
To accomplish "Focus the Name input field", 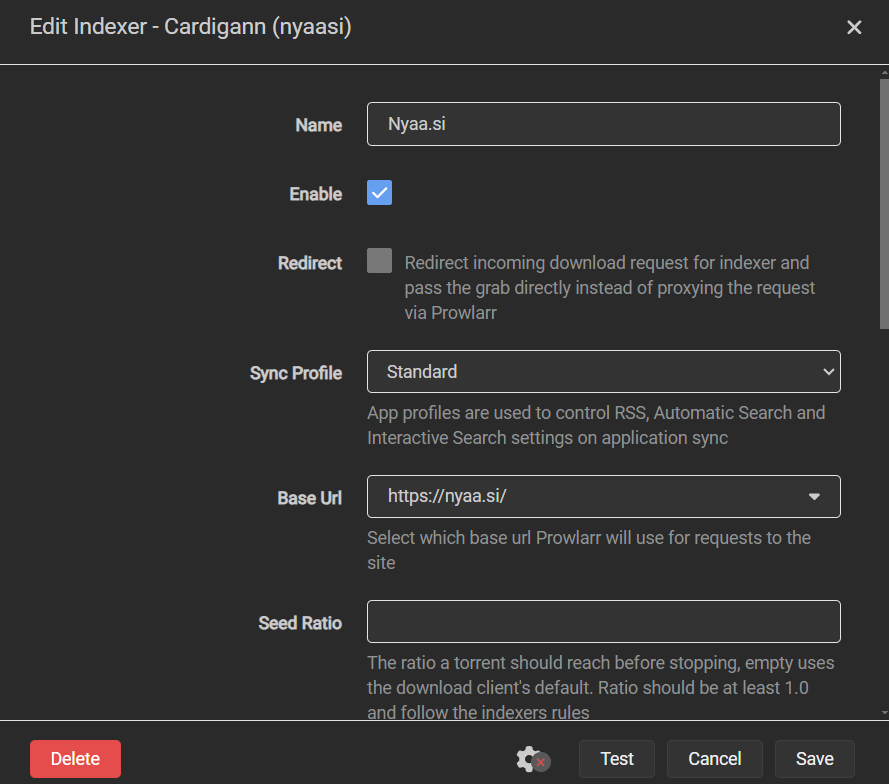I will (x=603, y=124).
